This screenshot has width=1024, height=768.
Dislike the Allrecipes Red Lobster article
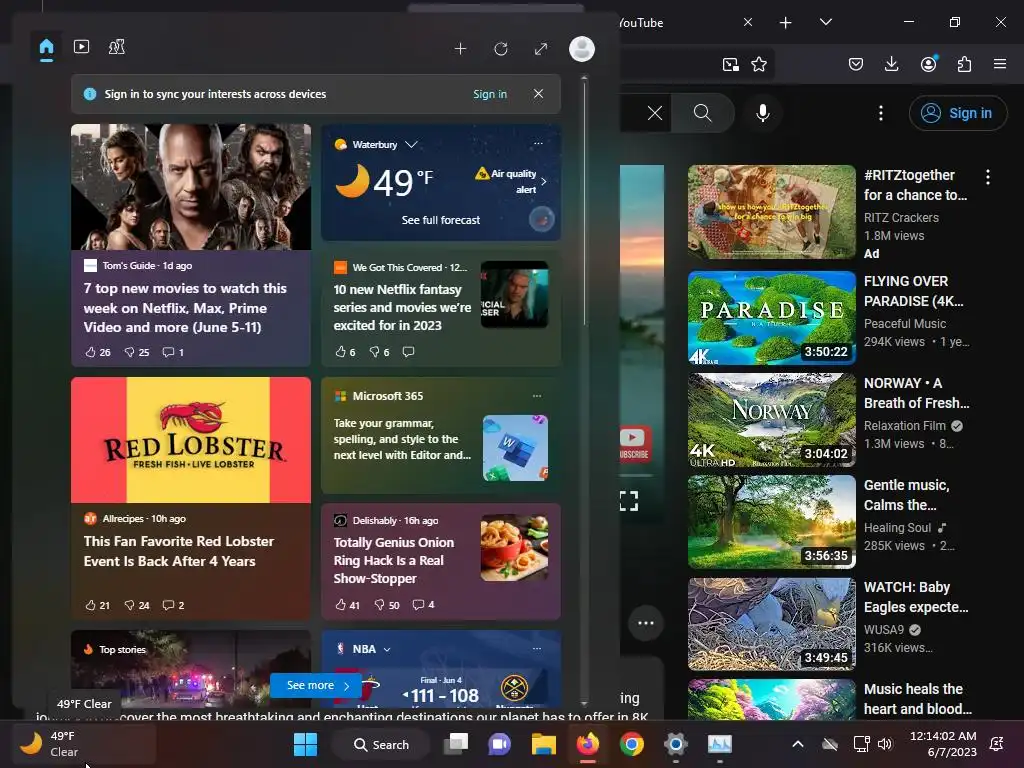click(x=137, y=605)
